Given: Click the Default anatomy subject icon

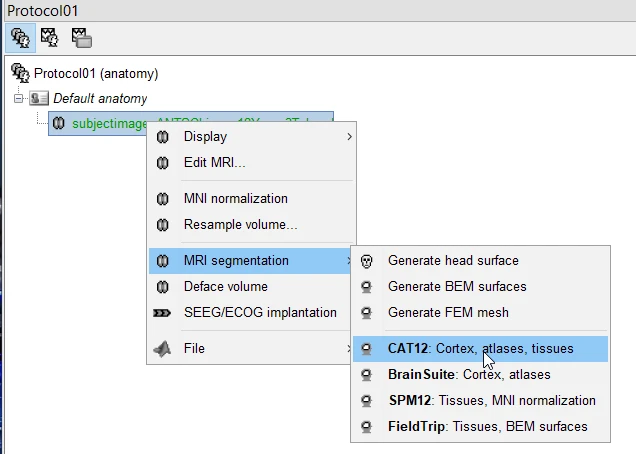Looking at the screenshot, I should [39, 98].
